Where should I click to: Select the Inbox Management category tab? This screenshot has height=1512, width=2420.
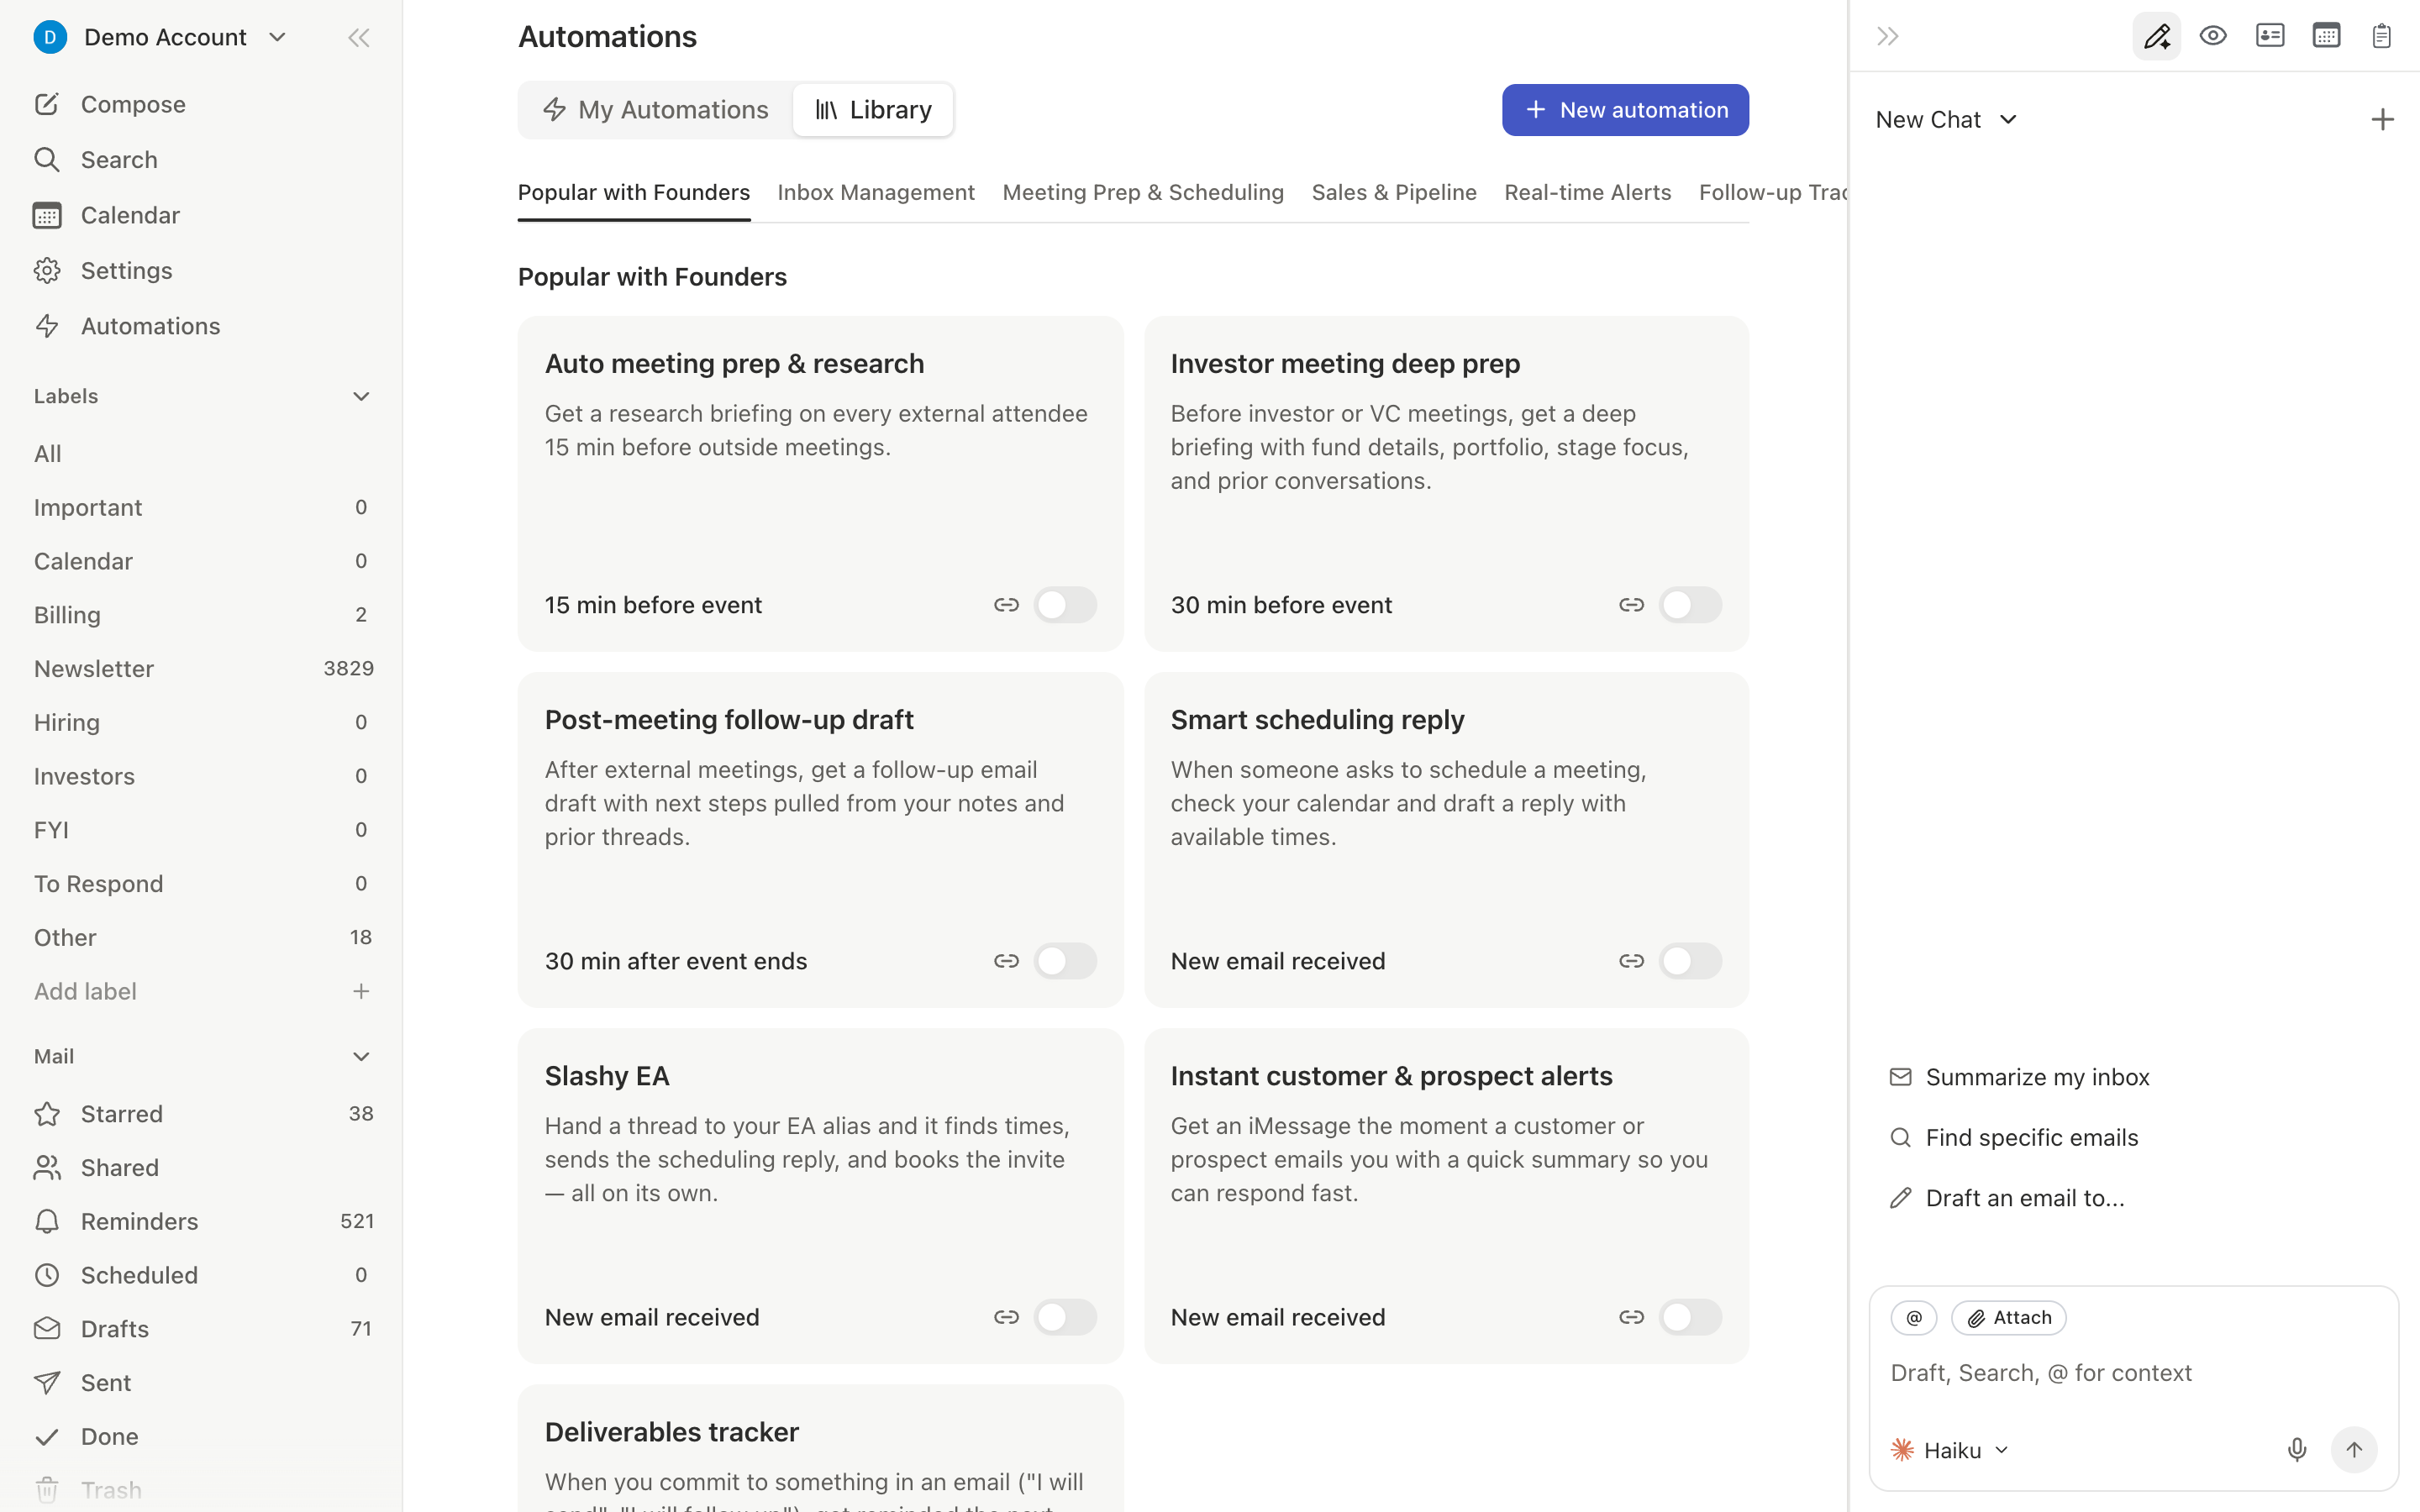[876, 192]
